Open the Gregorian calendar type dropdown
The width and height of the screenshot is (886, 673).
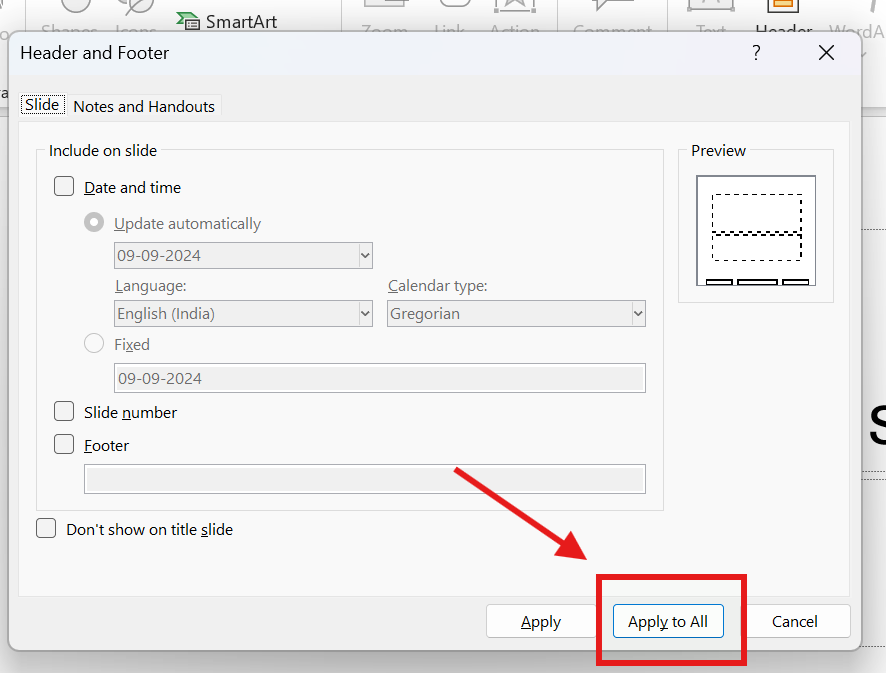(x=516, y=313)
